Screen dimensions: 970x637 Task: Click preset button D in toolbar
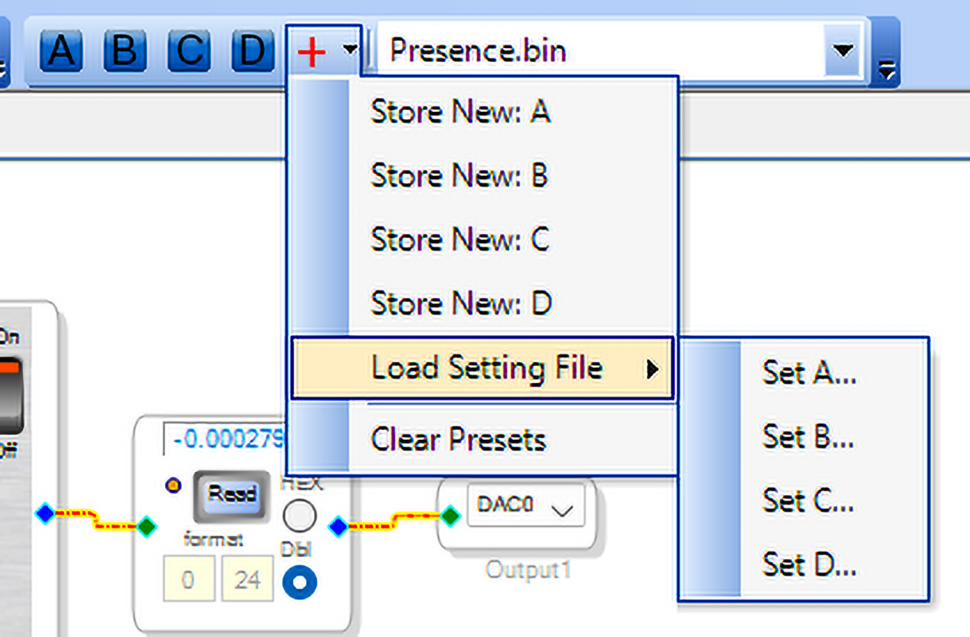click(251, 50)
